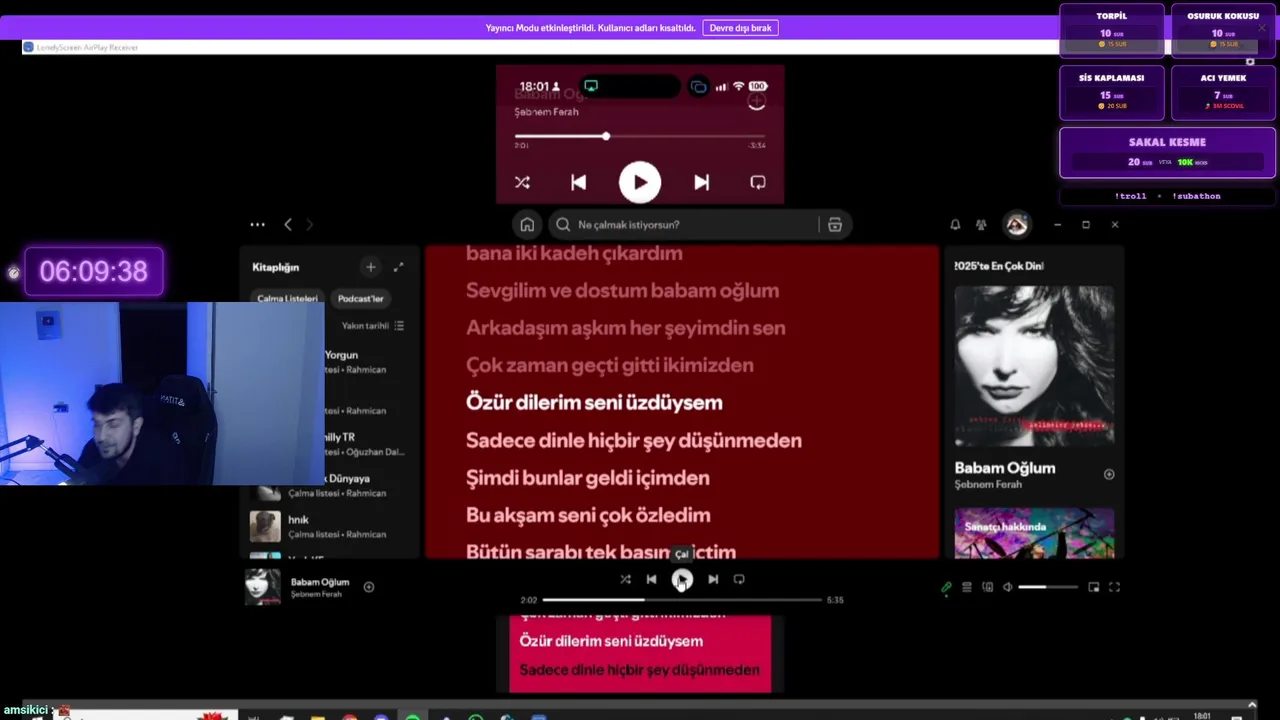Click the hnık playlist cover thumbnail
Viewport: 1280px width, 720px height.
tap(265, 526)
